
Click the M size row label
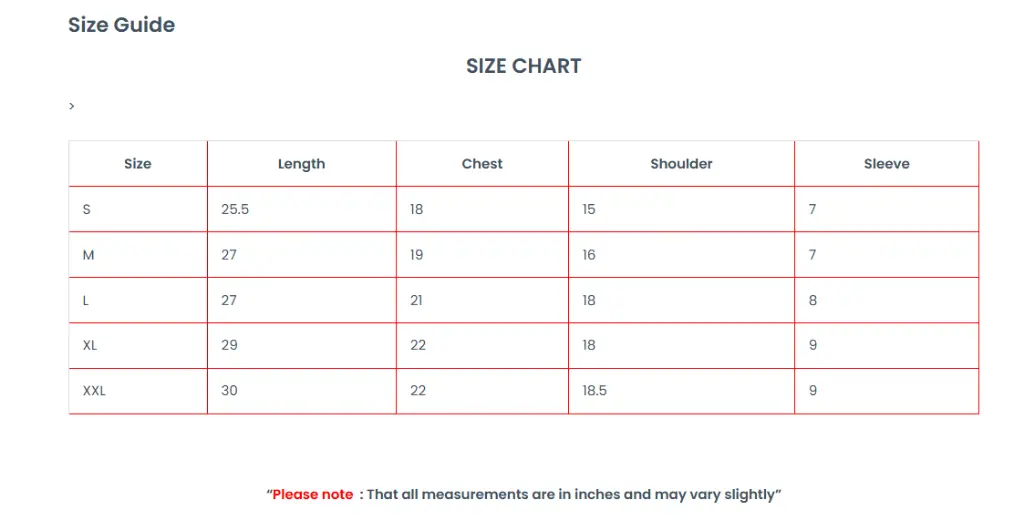click(88, 255)
